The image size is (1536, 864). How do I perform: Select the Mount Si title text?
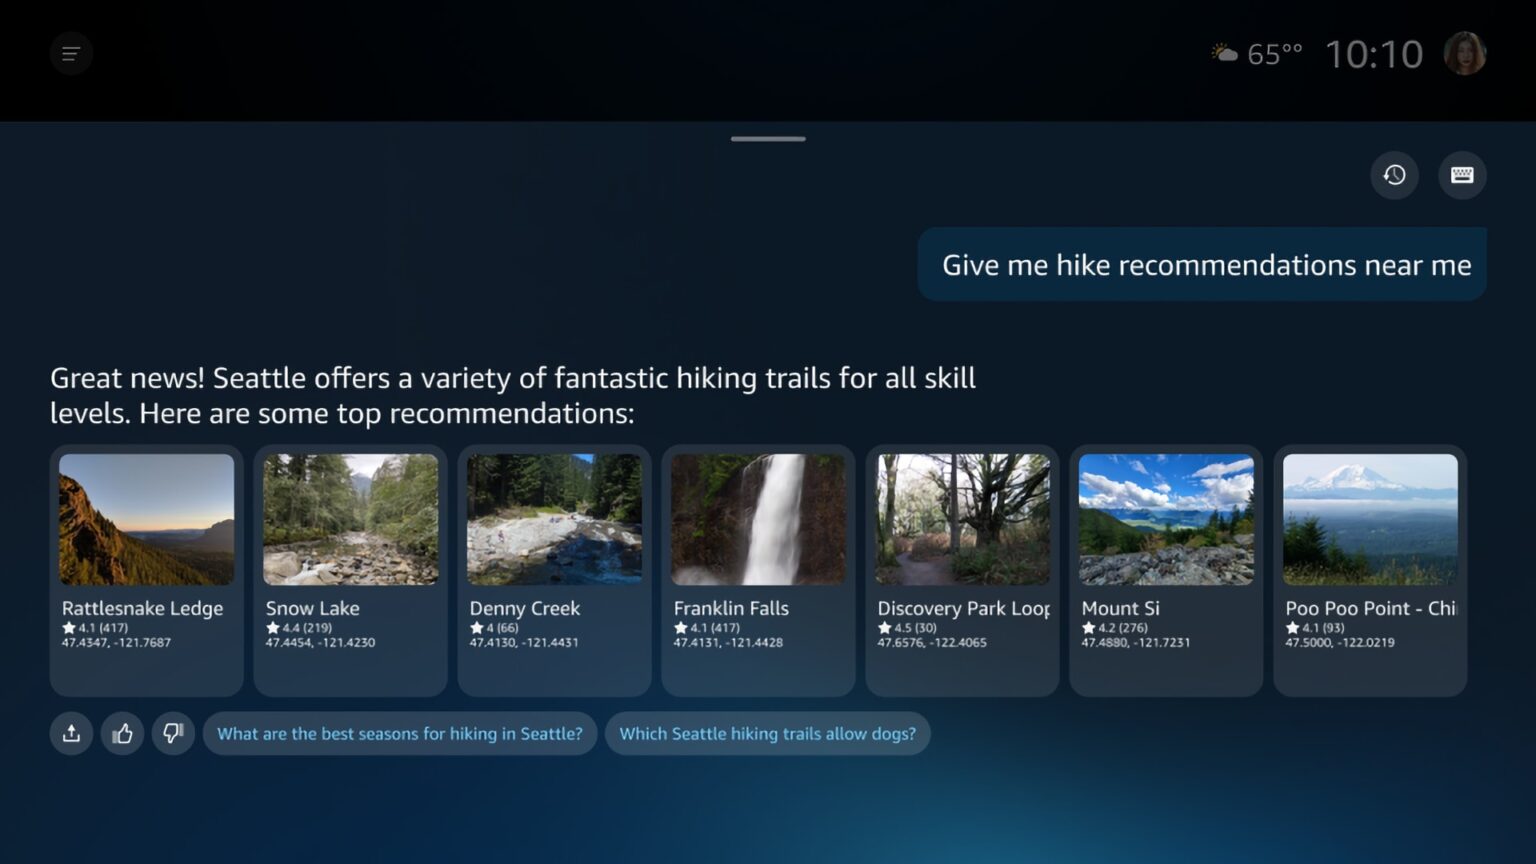[1121, 608]
